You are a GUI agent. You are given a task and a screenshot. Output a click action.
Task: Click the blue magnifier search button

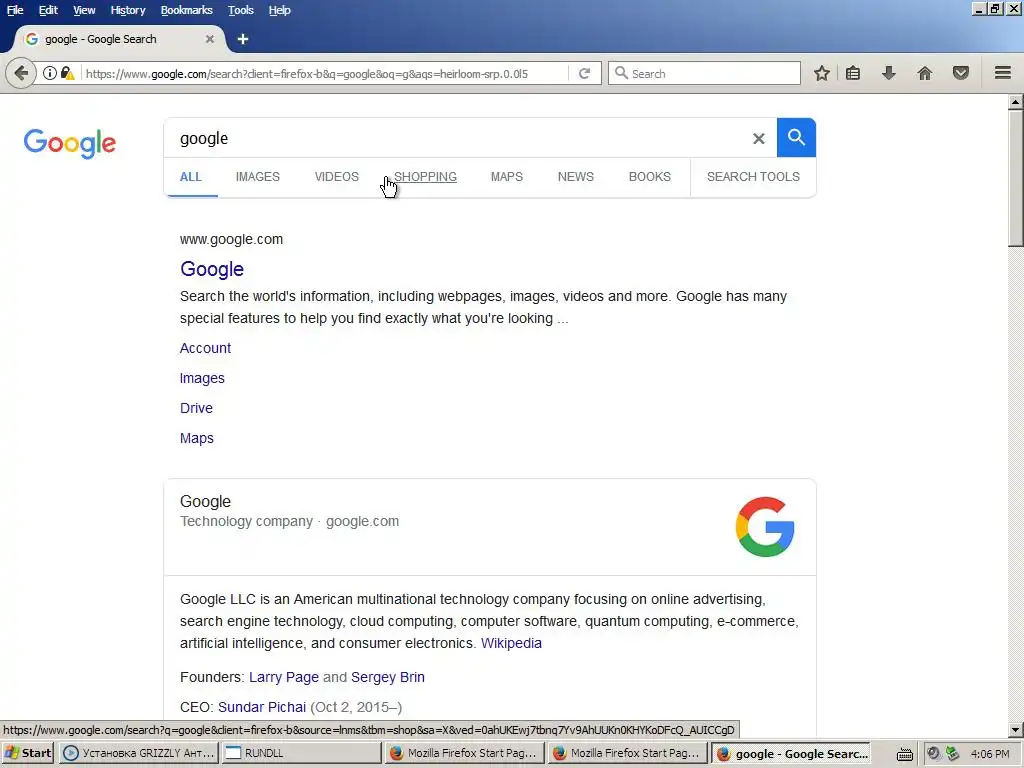click(x=796, y=138)
